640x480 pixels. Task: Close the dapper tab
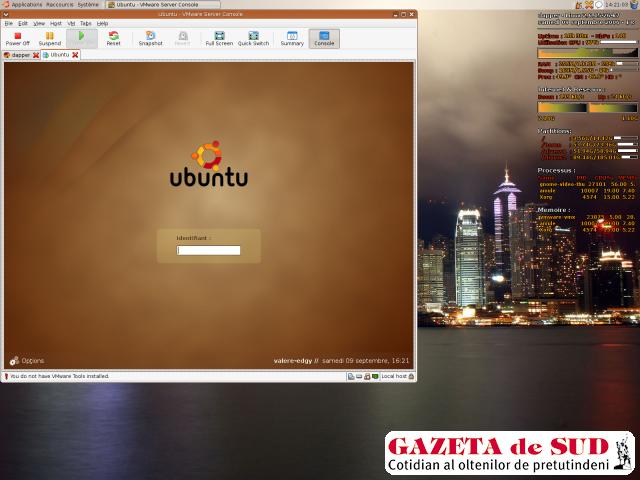(36, 55)
